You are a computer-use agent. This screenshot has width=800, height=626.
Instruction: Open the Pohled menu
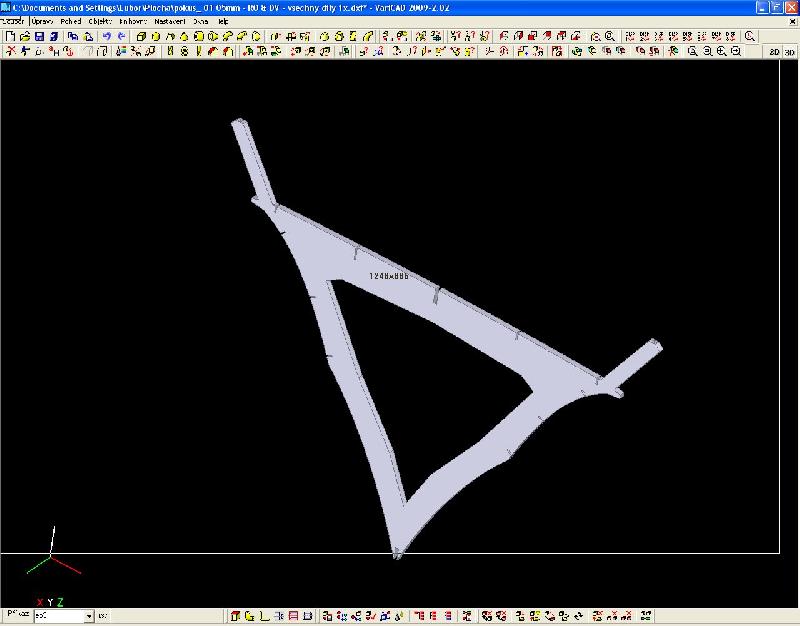click(70, 20)
